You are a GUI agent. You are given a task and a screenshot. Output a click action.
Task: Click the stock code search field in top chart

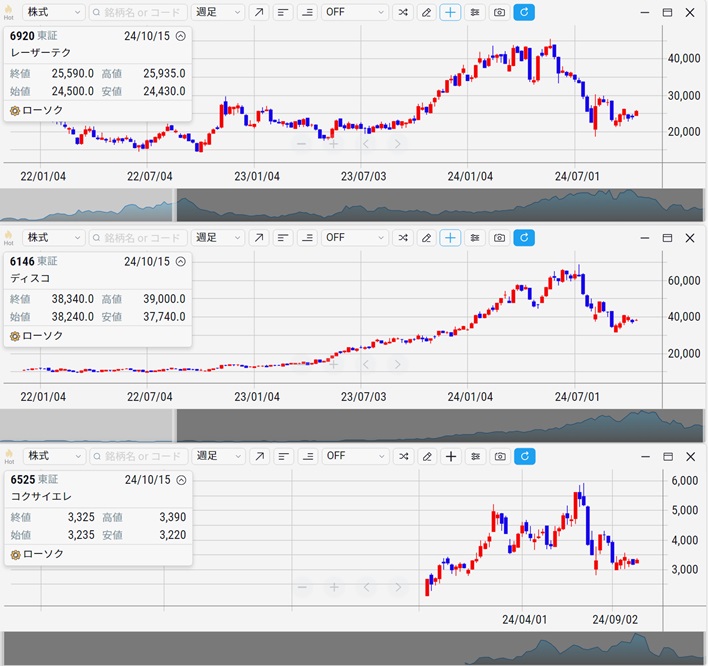[x=137, y=12]
